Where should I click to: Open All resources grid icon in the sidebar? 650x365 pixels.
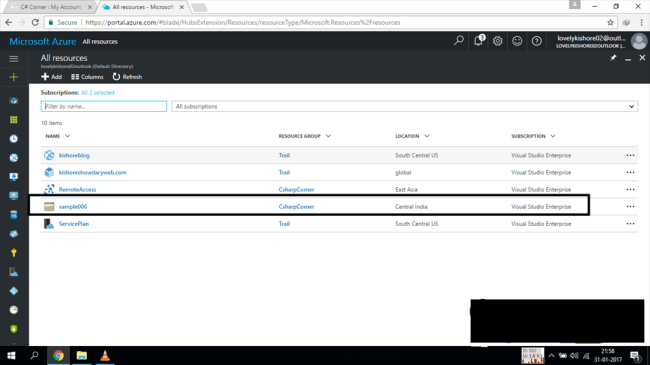(x=14, y=120)
